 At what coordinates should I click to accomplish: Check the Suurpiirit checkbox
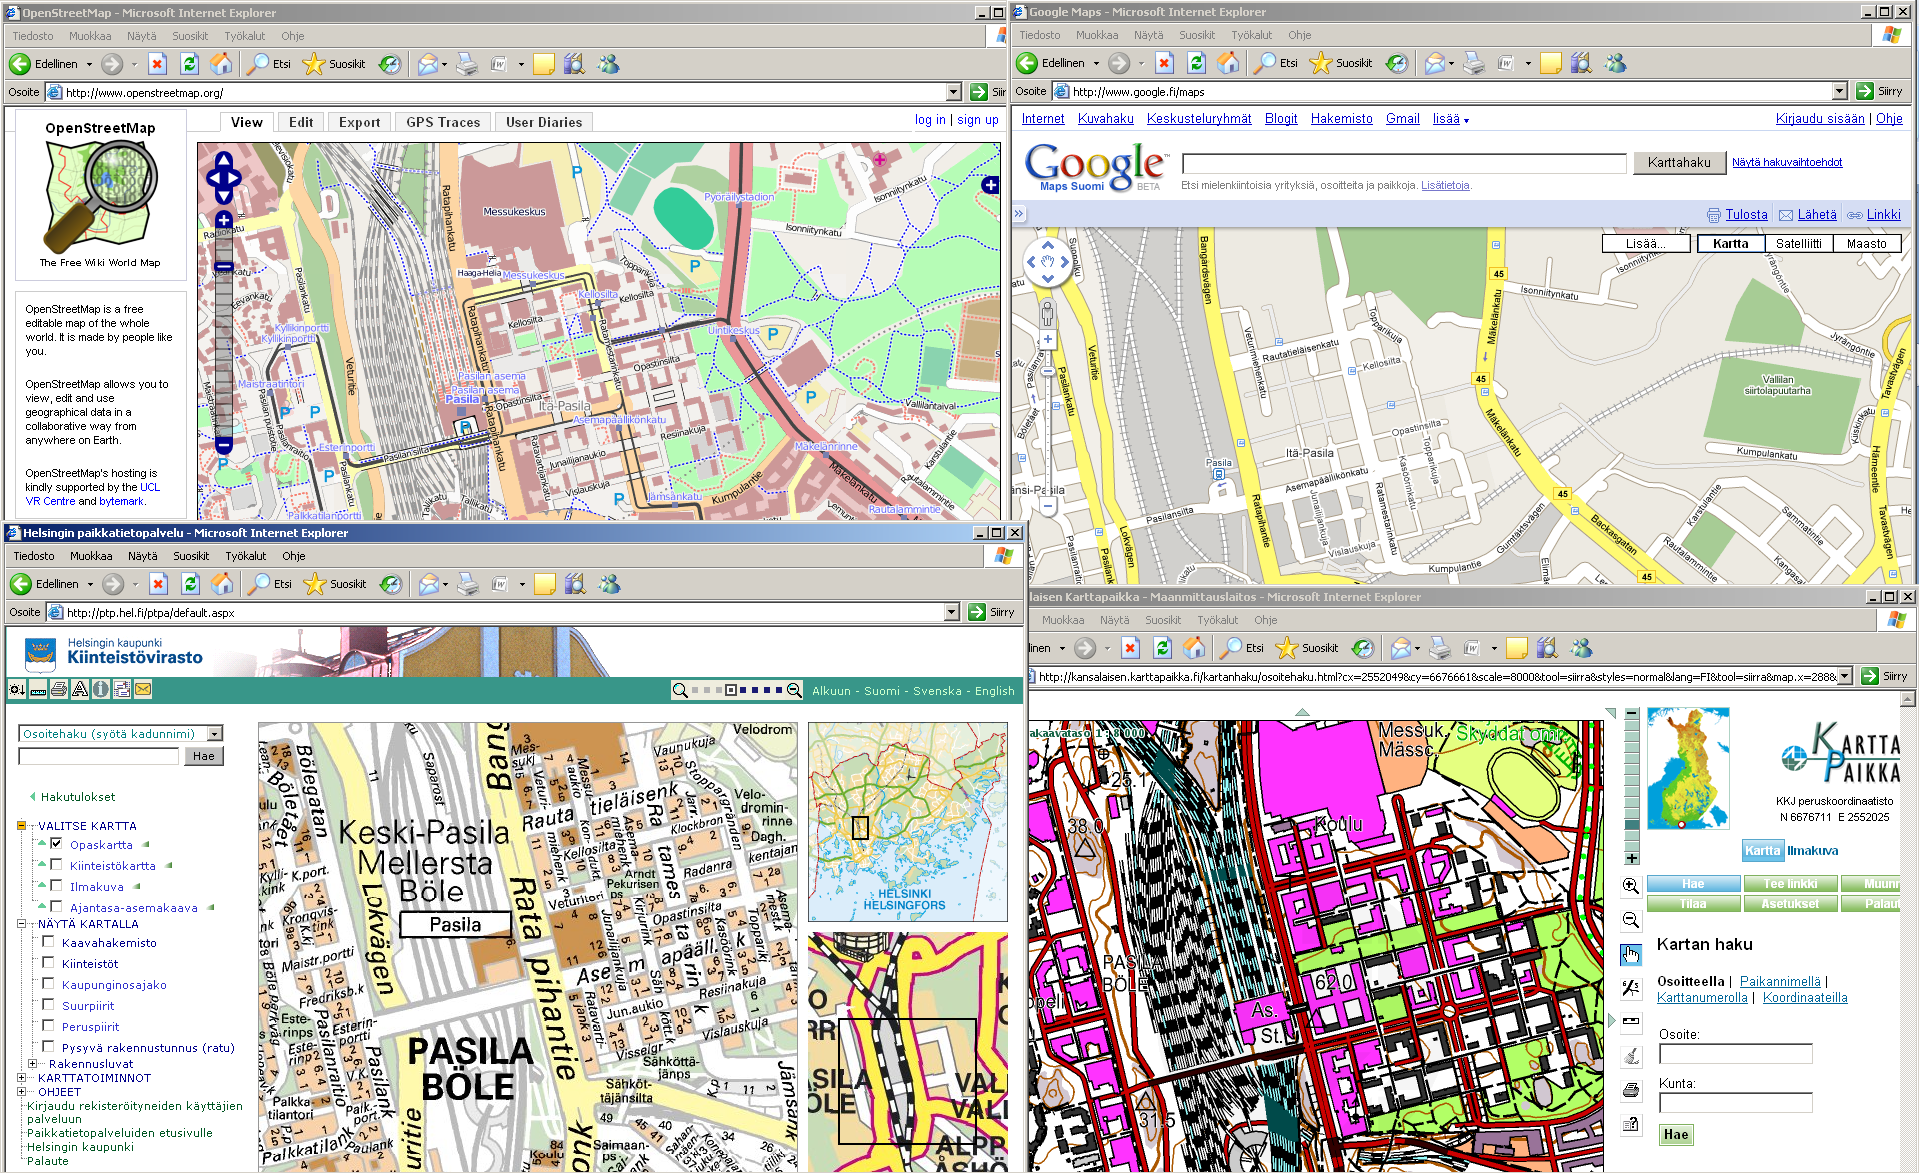pyautogui.click(x=48, y=1005)
